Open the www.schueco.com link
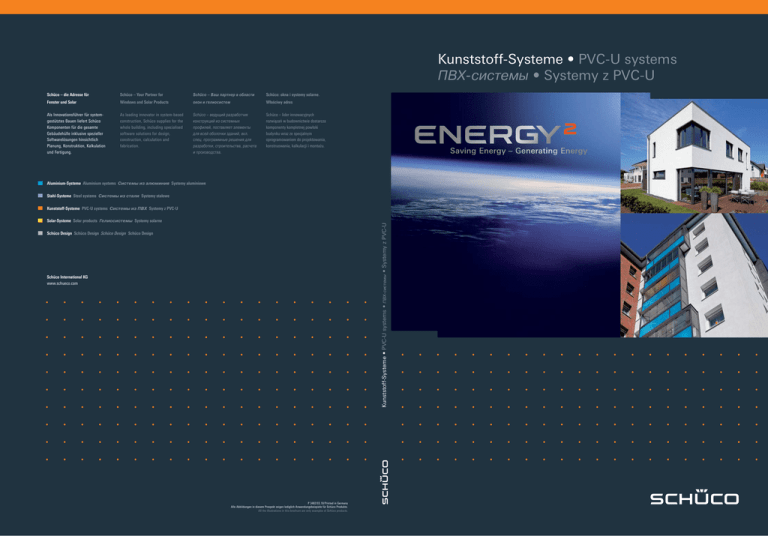 click(x=62, y=285)
